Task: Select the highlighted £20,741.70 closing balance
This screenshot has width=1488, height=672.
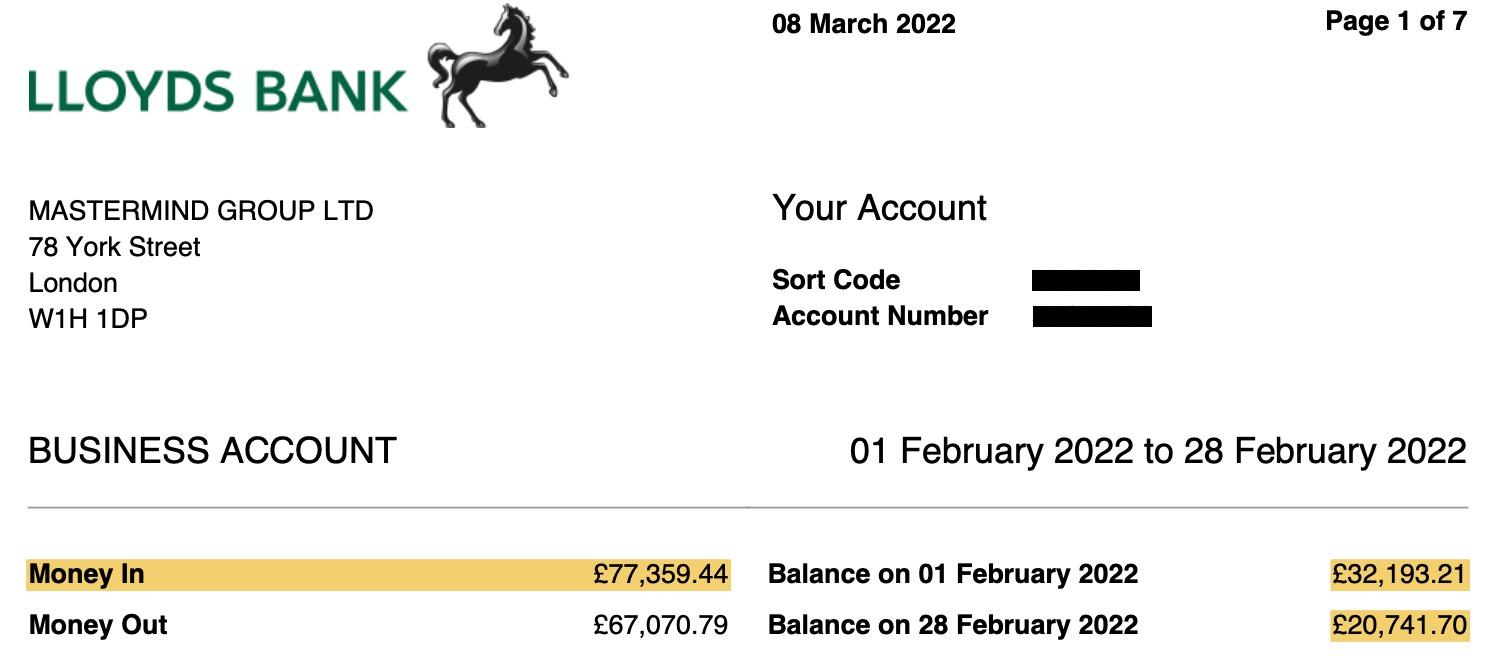Action: (1398, 625)
